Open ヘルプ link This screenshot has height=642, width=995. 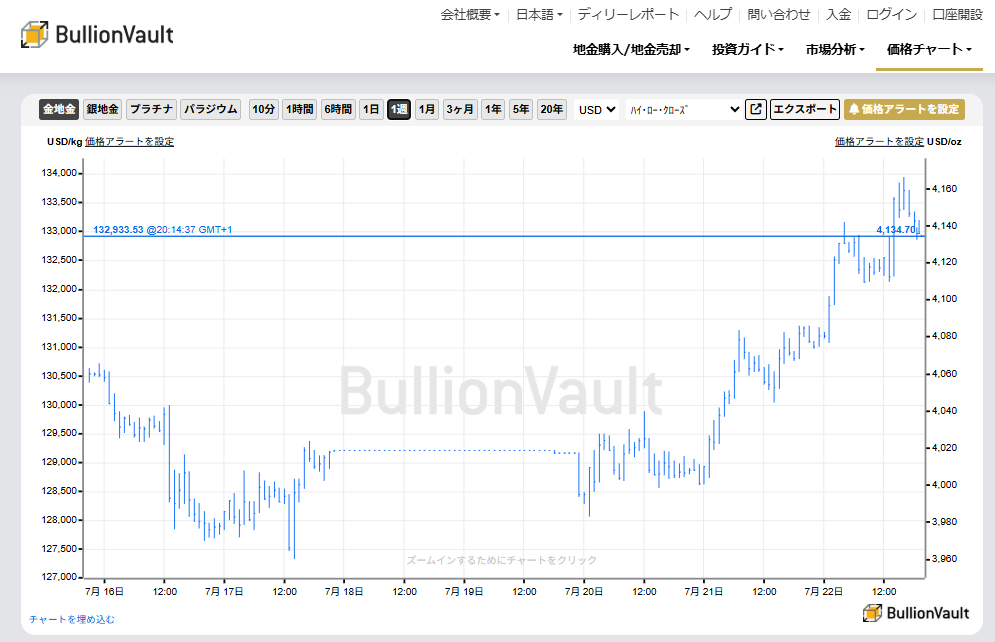pos(713,15)
